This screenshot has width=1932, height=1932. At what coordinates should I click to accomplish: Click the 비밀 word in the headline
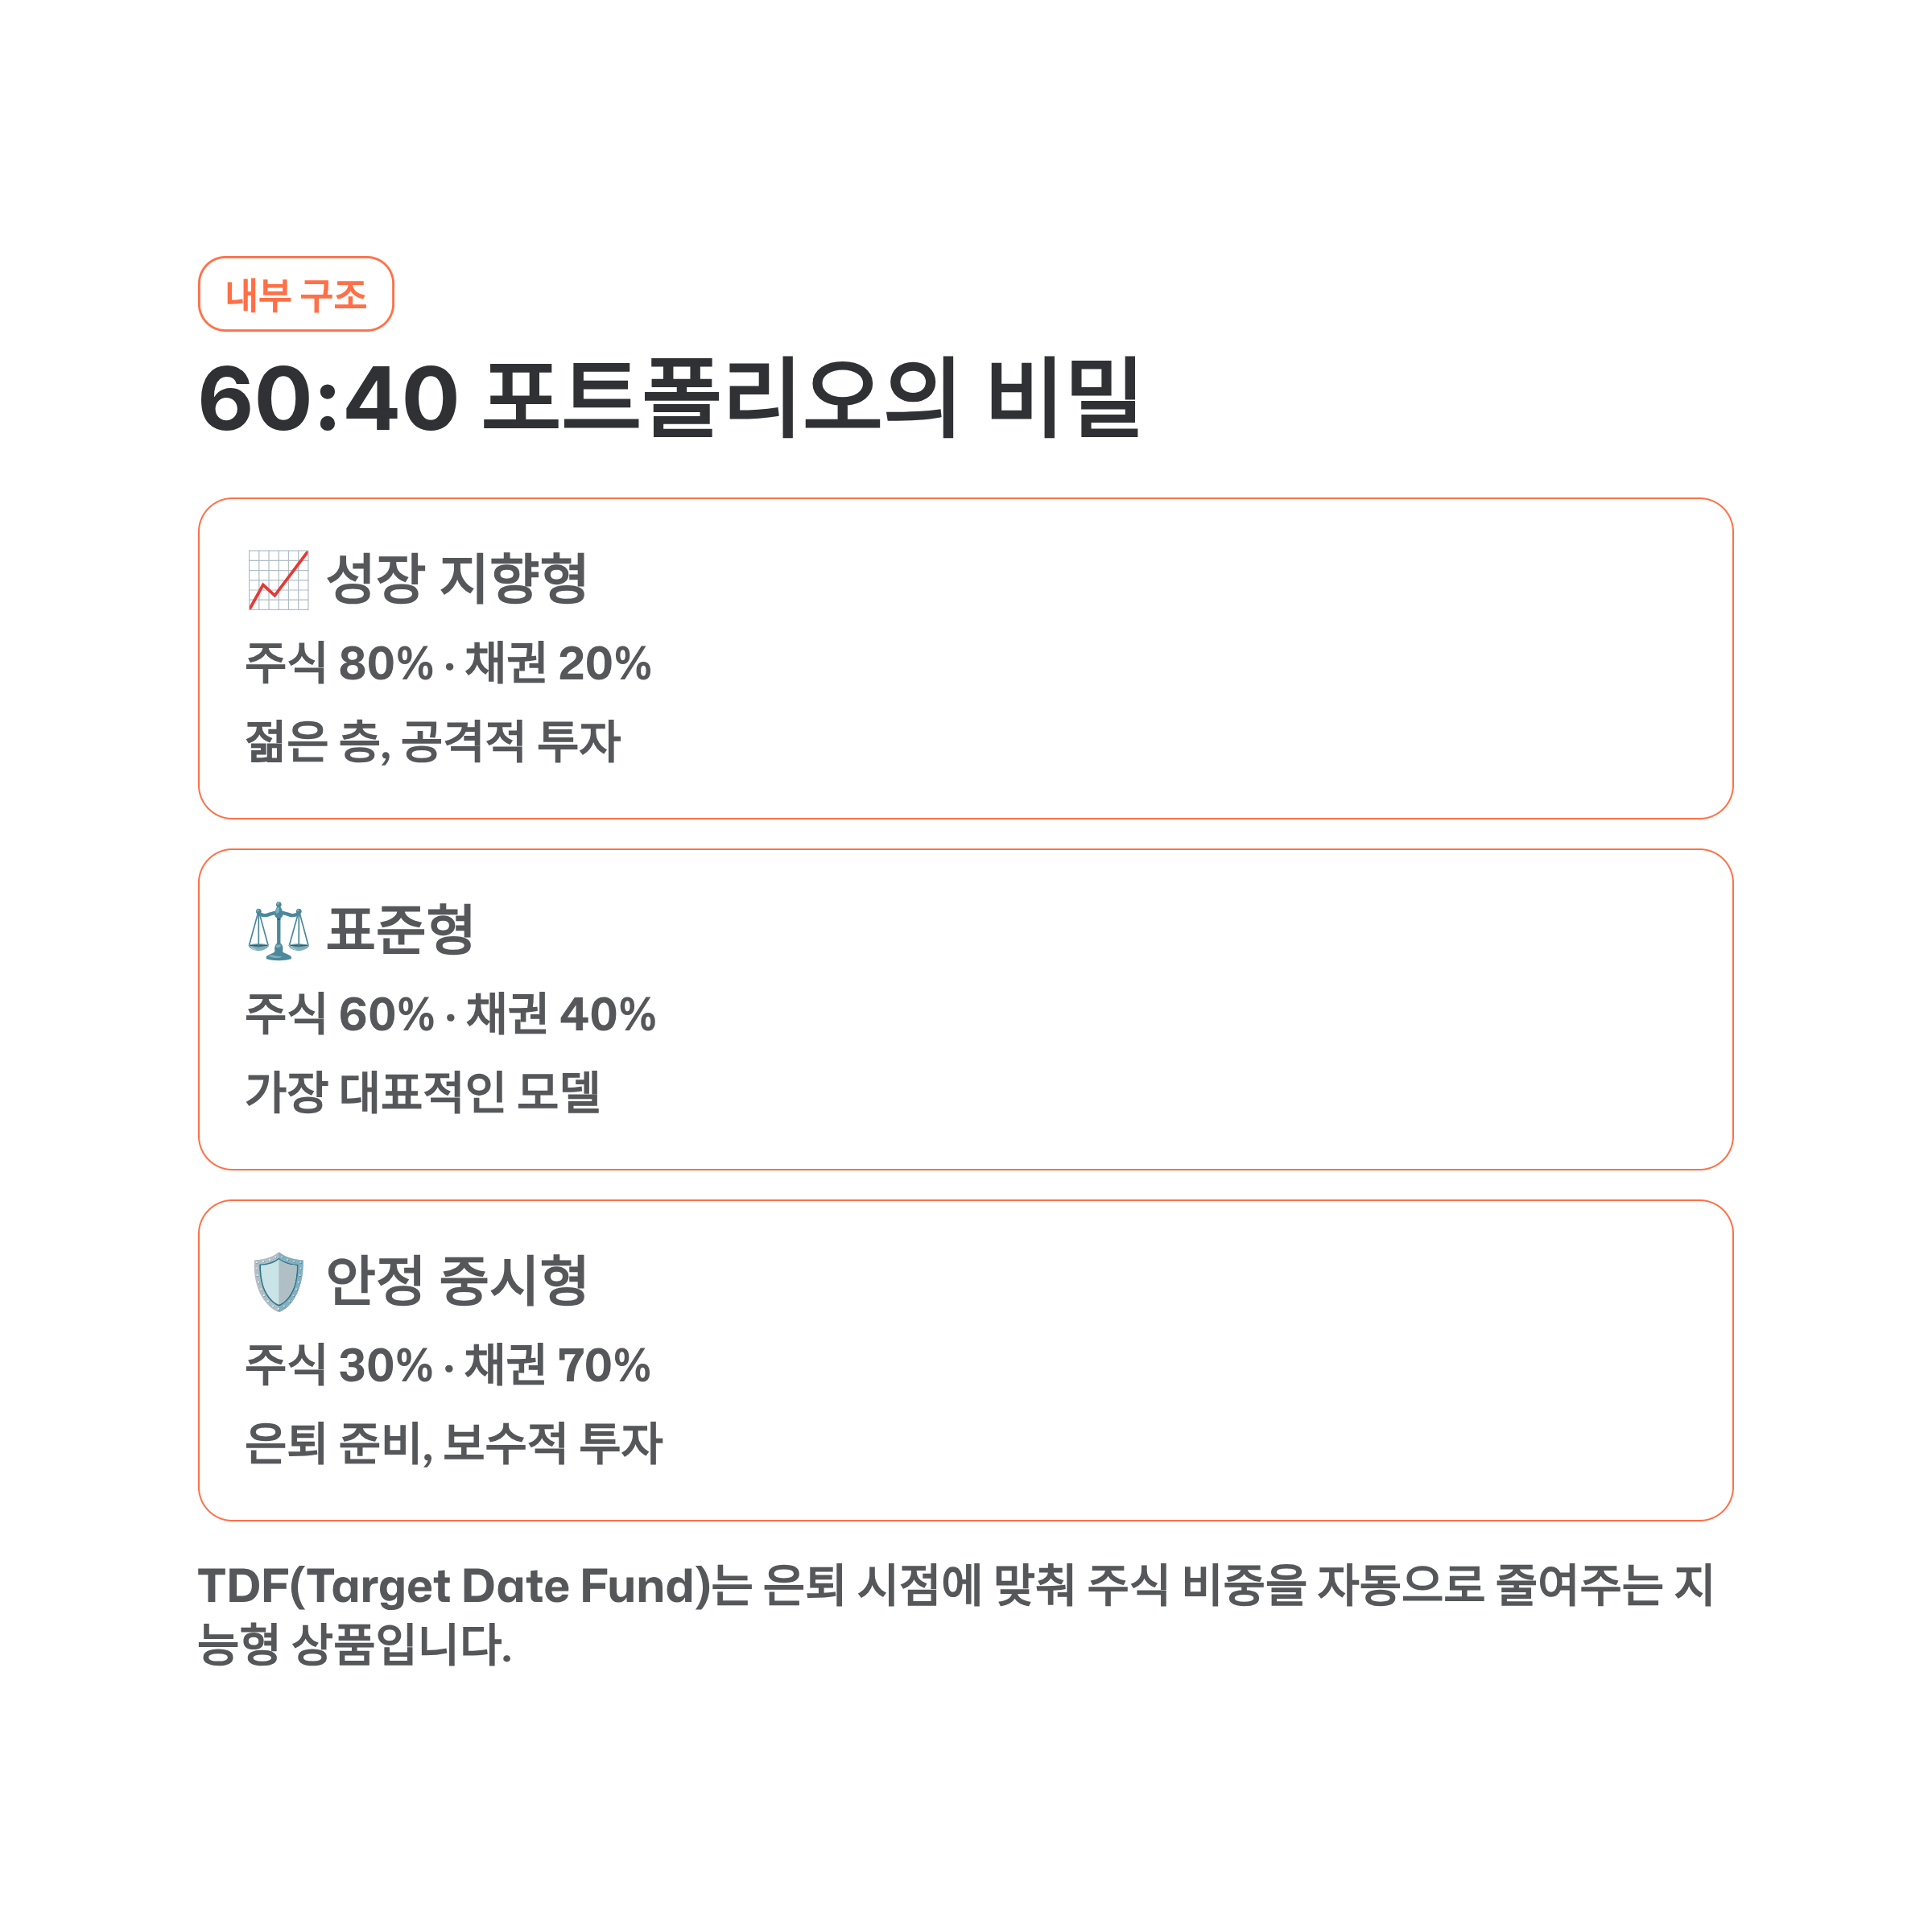(1064, 398)
